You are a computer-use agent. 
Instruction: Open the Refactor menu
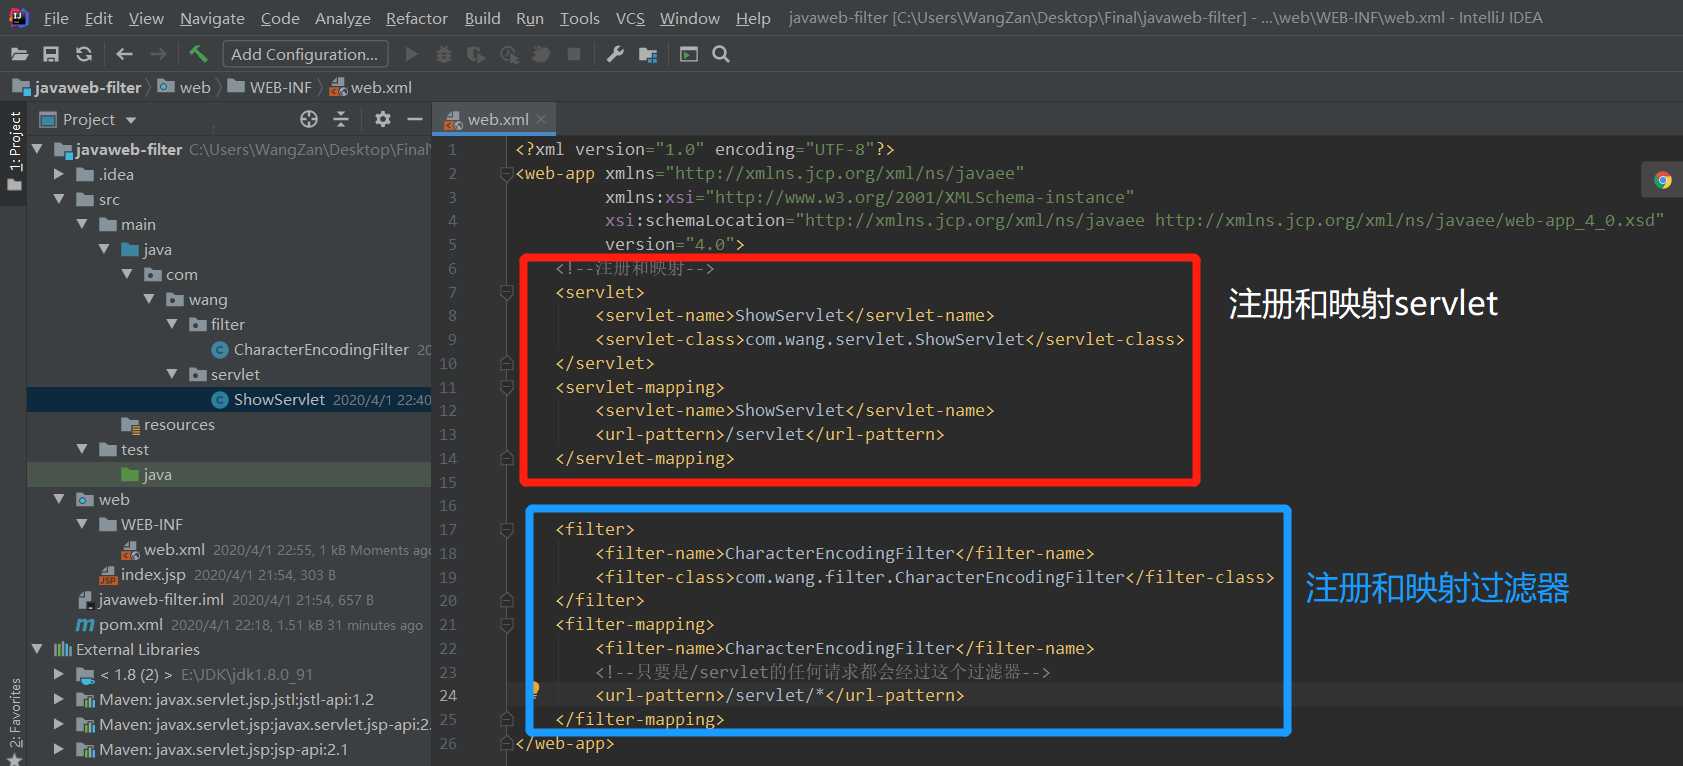point(417,18)
